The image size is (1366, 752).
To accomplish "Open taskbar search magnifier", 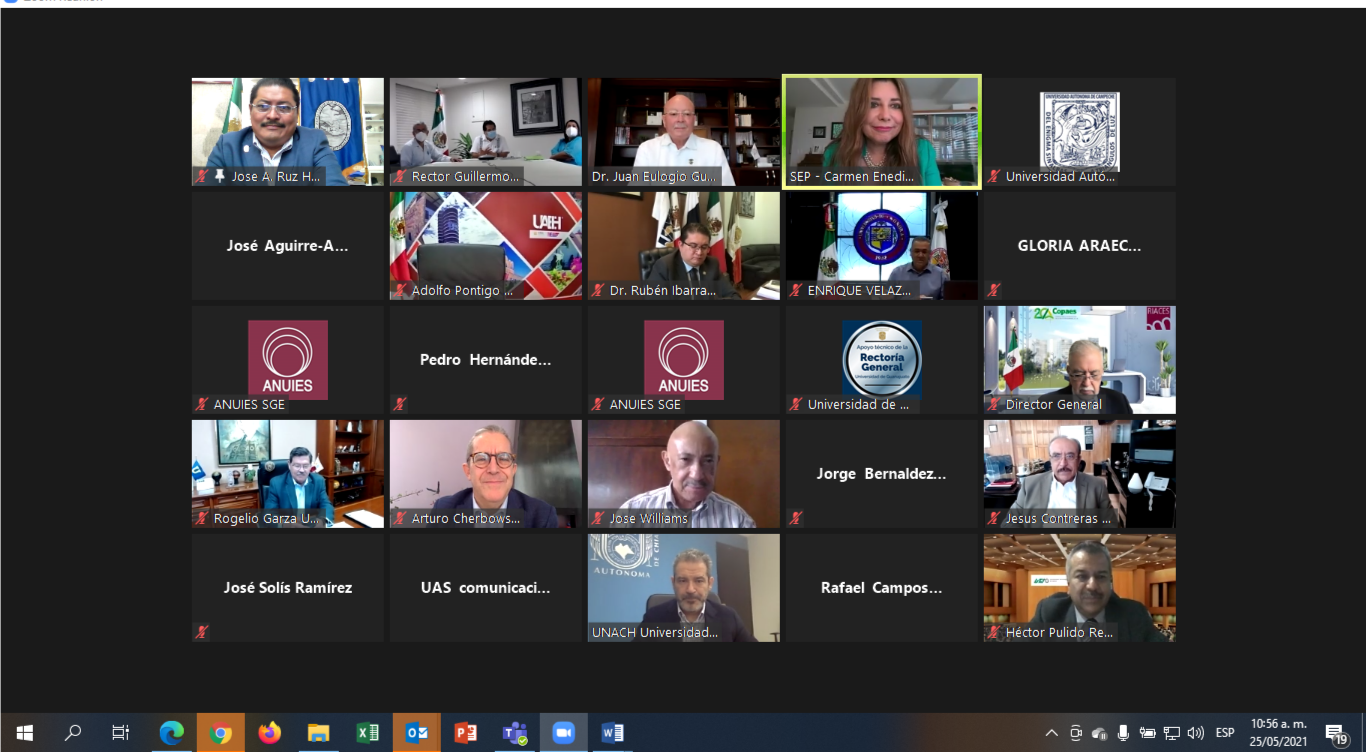I will click(73, 733).
